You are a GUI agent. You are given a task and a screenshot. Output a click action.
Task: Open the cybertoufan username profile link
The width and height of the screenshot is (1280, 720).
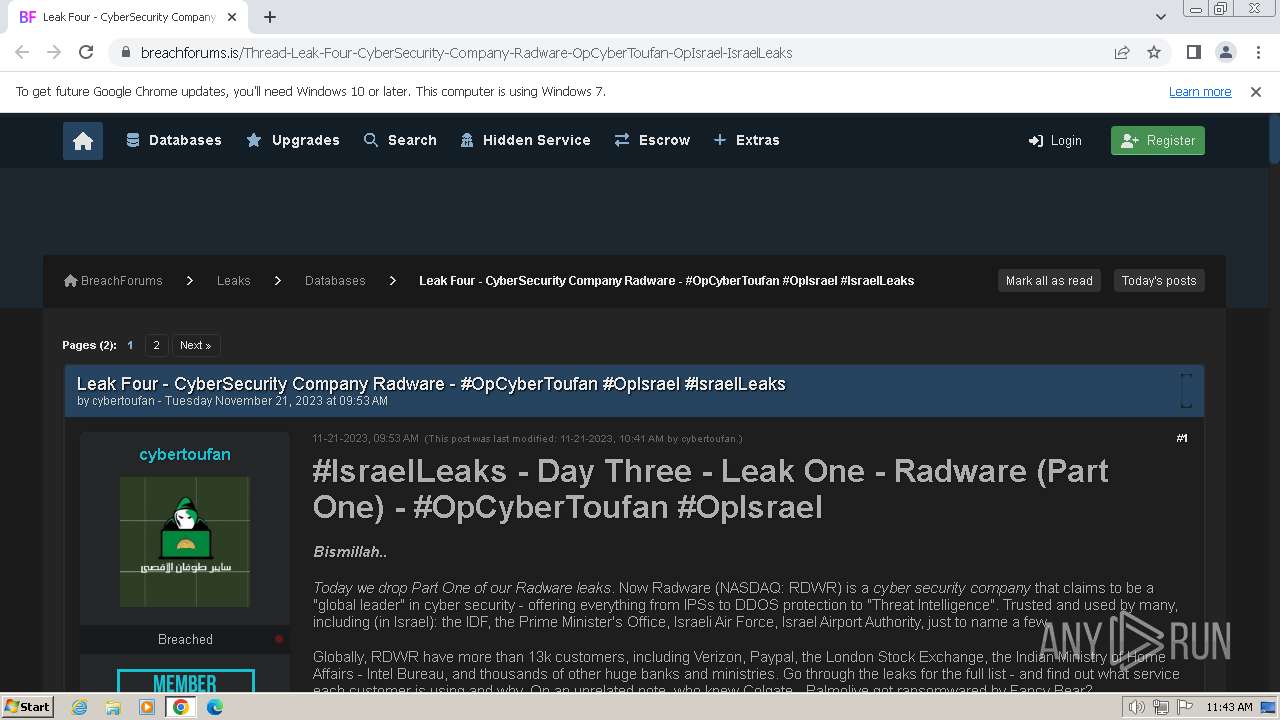click(185, 454)
